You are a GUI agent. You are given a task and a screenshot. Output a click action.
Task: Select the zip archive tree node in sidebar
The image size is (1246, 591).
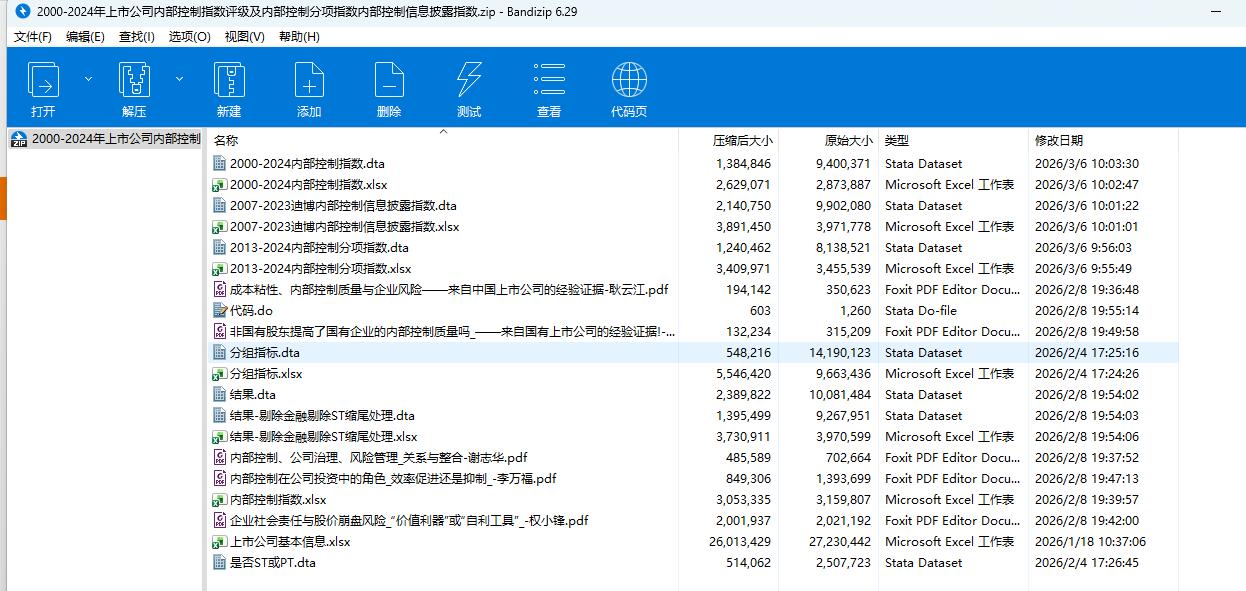pos(105,139)
